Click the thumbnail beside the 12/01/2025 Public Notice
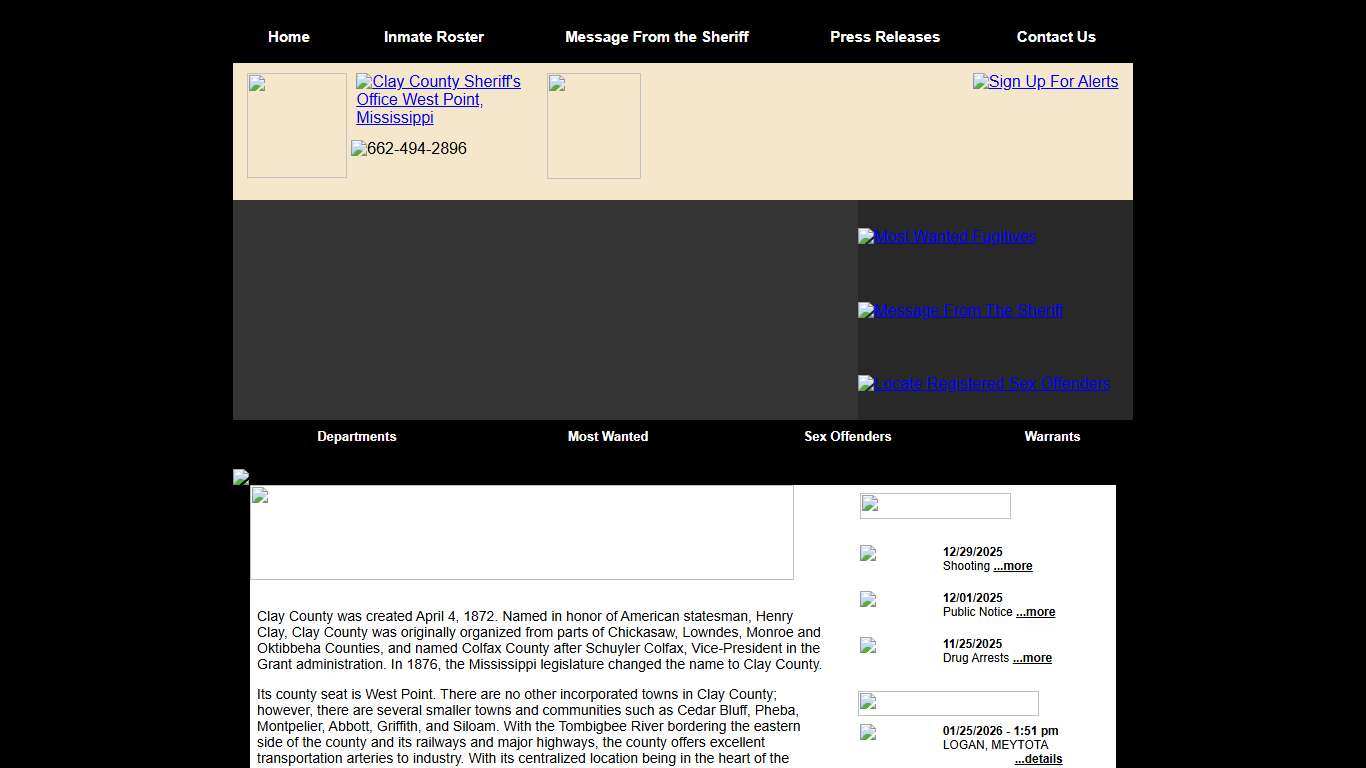Screen dimensions: 1366x768 click(x=868, y=599)
